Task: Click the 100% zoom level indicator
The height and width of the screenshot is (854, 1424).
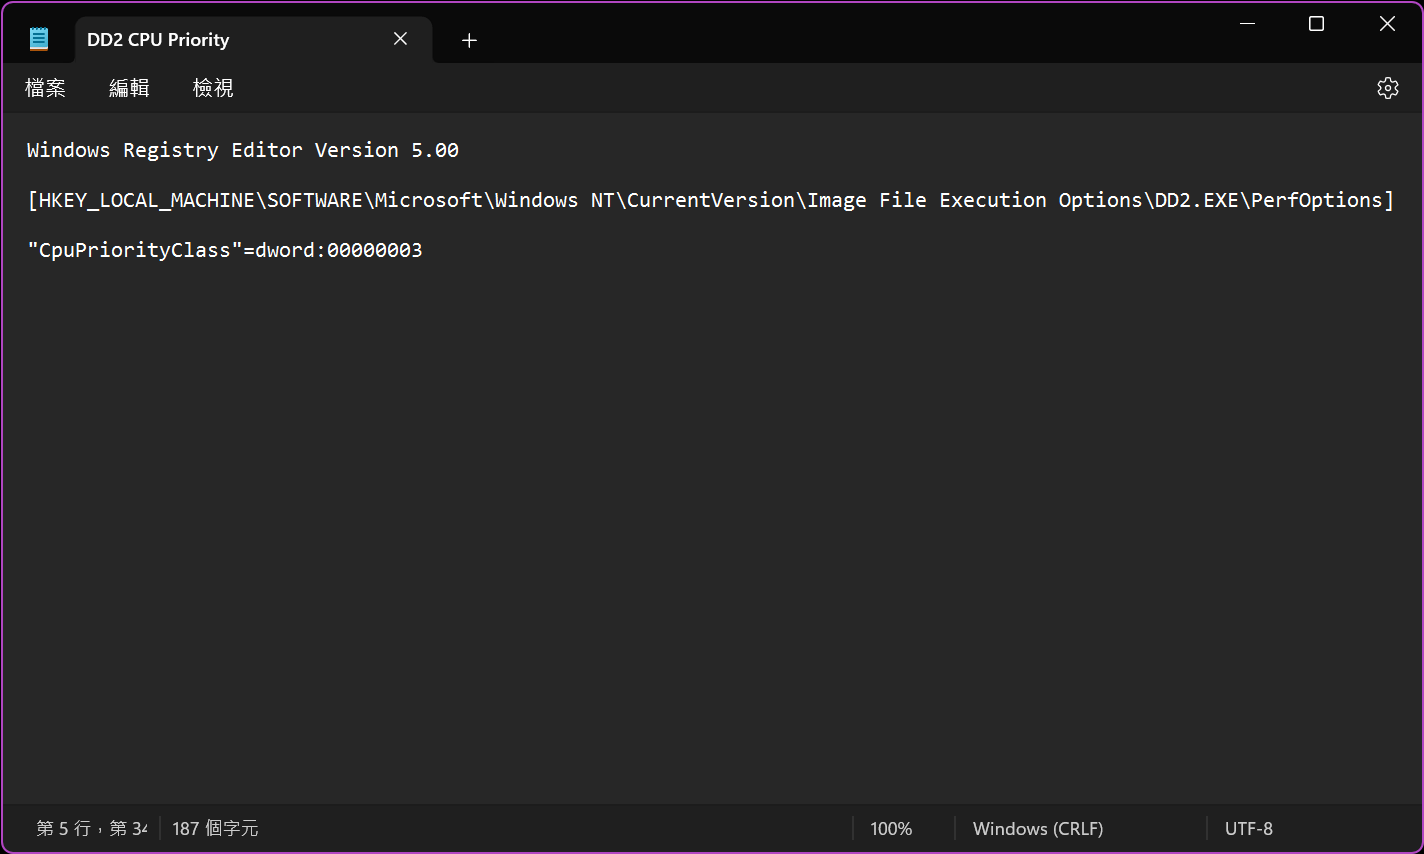Action: pos(890,828)
